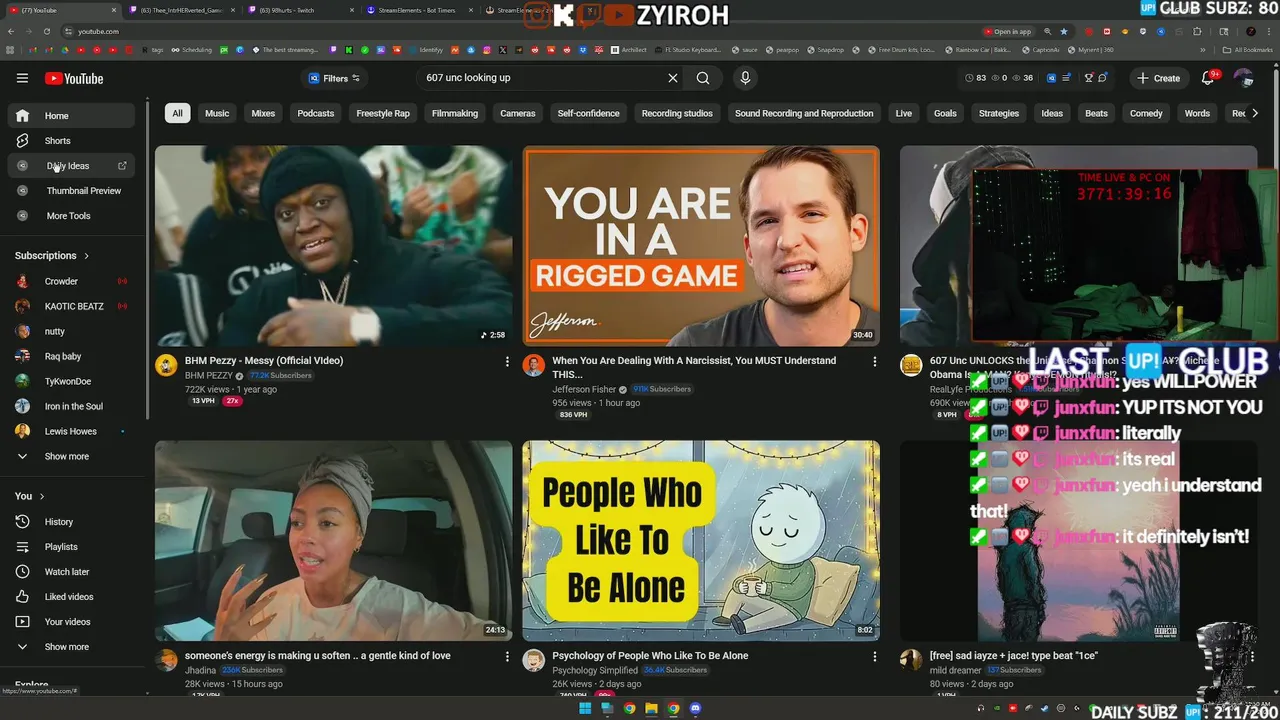The image size is (1280, 720).
Task: Open the Filters dropdown
Action: click(334, 78)
